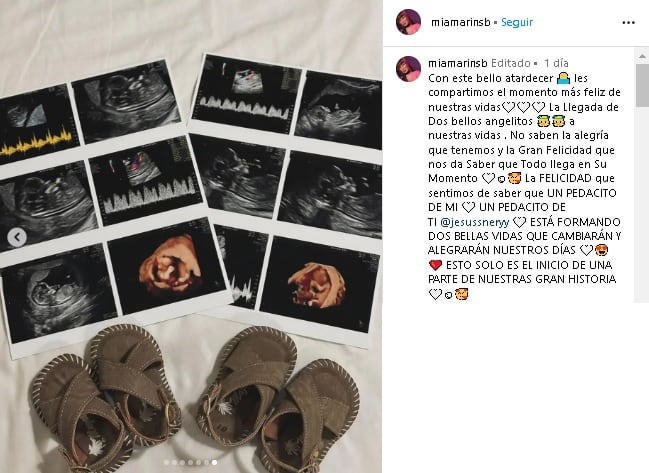The width and height of the screenshot is (649, 473).
Task: Click the caption scrollbar thumb
Action: 642,85
